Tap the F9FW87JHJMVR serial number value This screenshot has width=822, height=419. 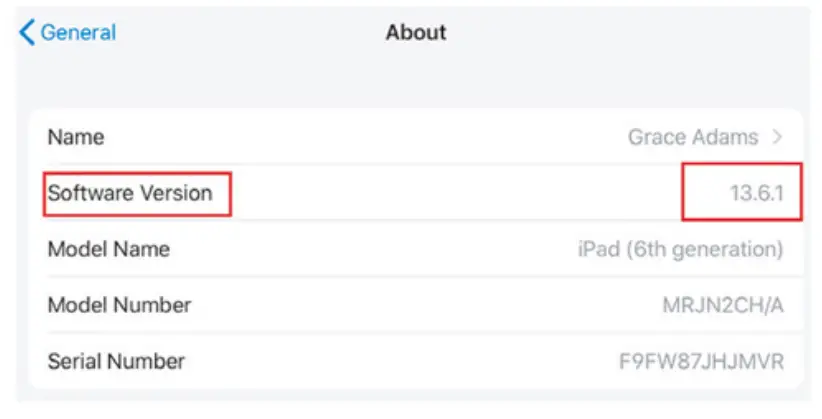(x=701, y=361)
